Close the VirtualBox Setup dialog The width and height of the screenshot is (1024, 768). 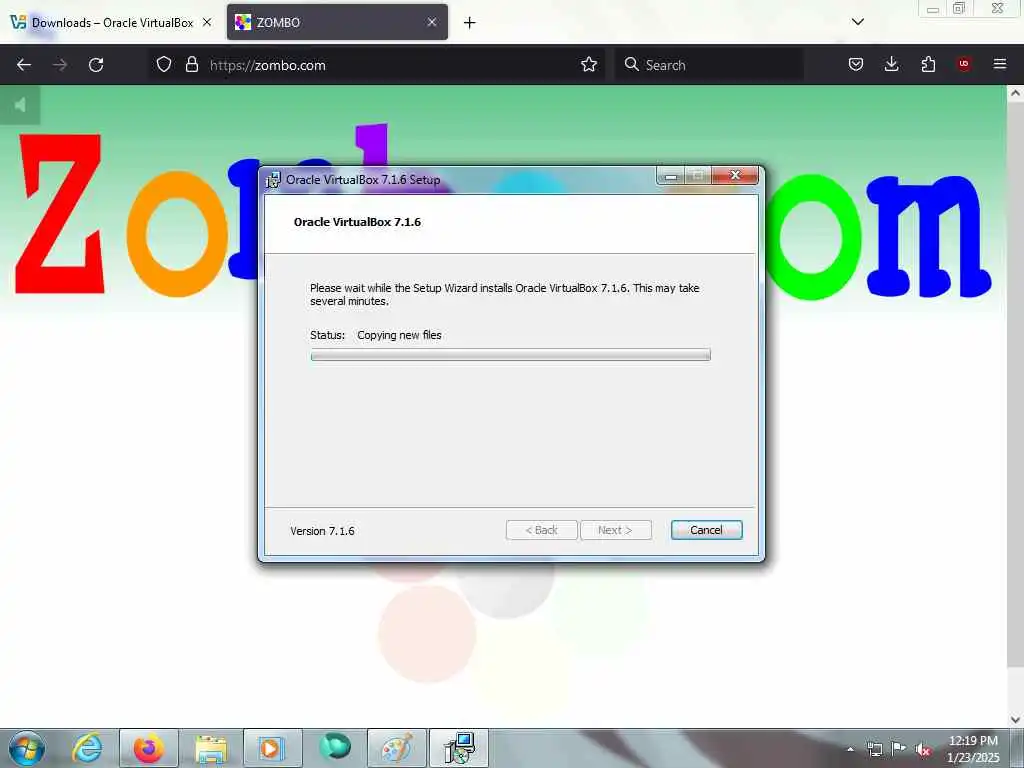735,176
